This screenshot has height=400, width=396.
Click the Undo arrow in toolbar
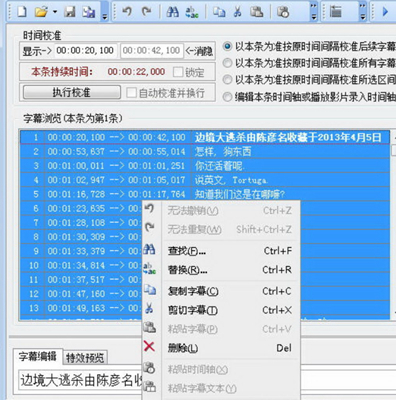[x=127, y=12]
